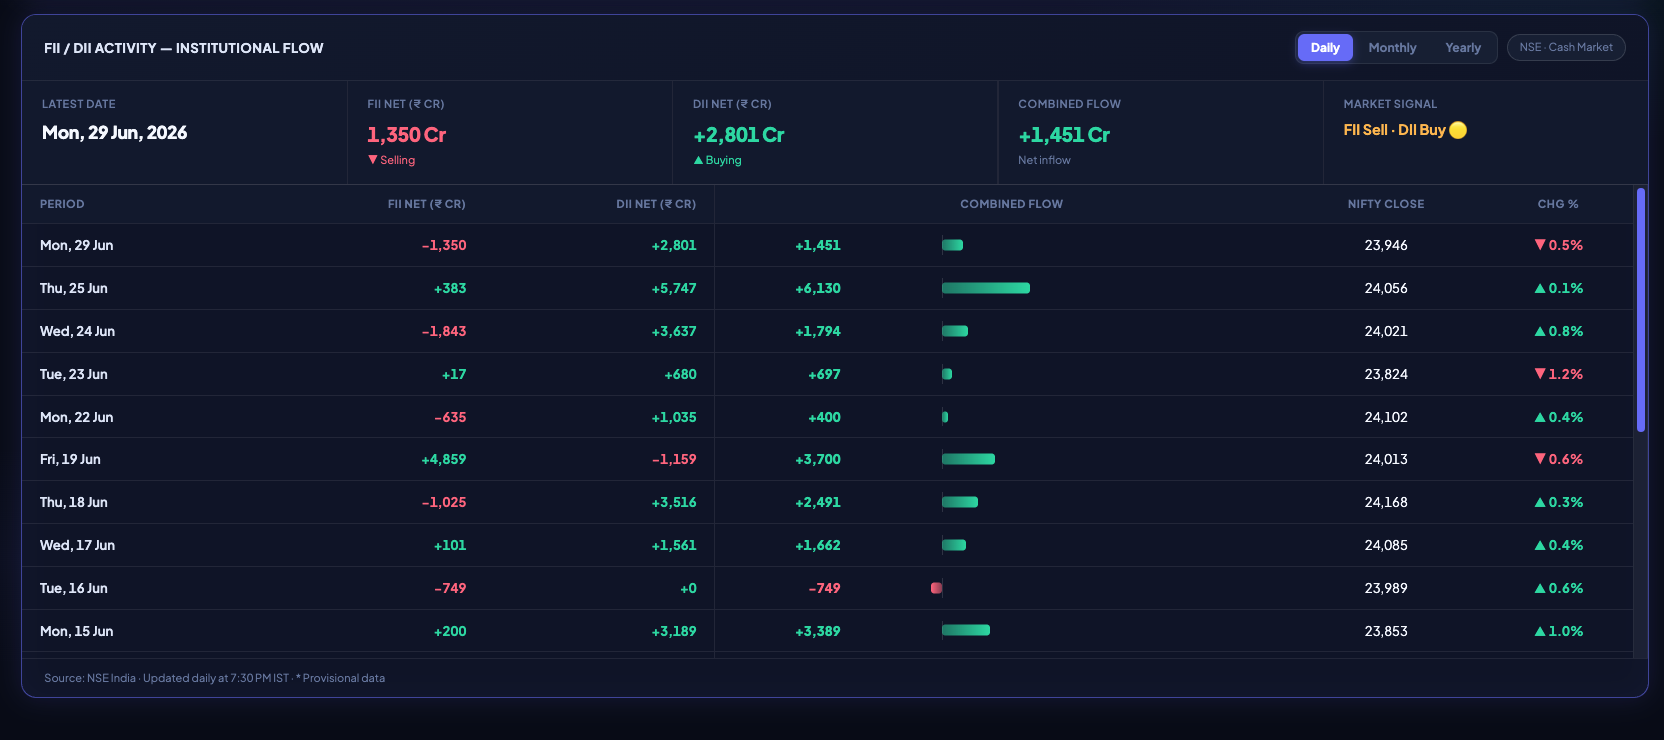Click the Combined Flow summary +1,451 Cr
This screenshot has height=740, width=1664.
(1064, 134)
